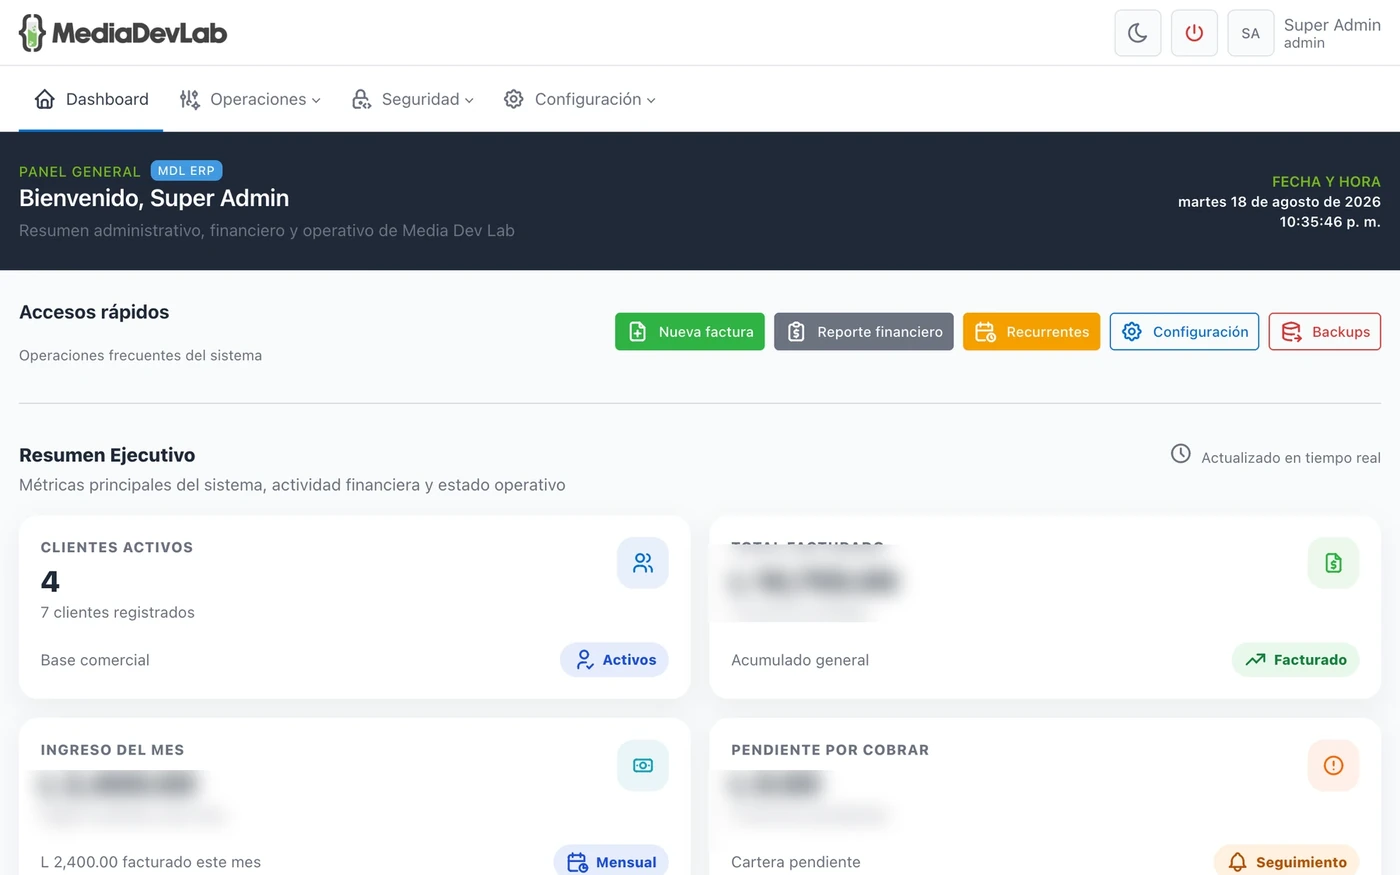Click the clock icon near Actualizado en tiempo real
Viewport: 1400px width, 875px height.
tap(1181, 454)
